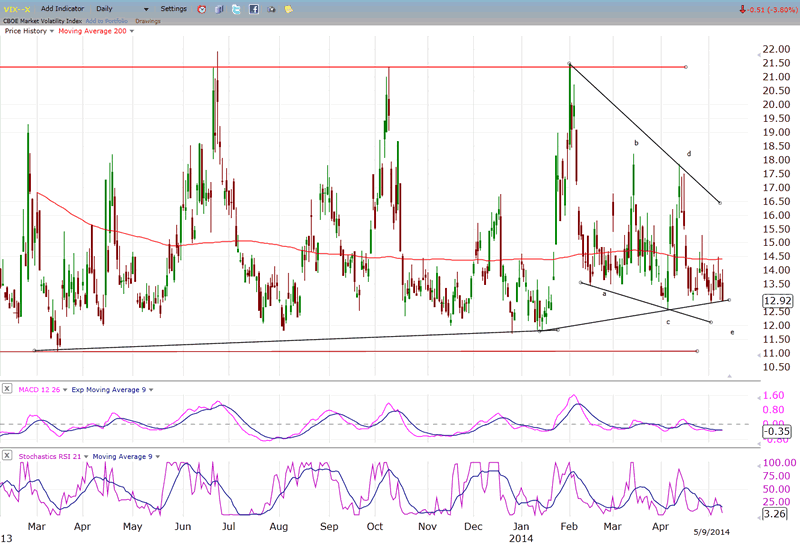Click the Add to Portfolio link
The image size is (800, 543).
(x=108, y=20)
